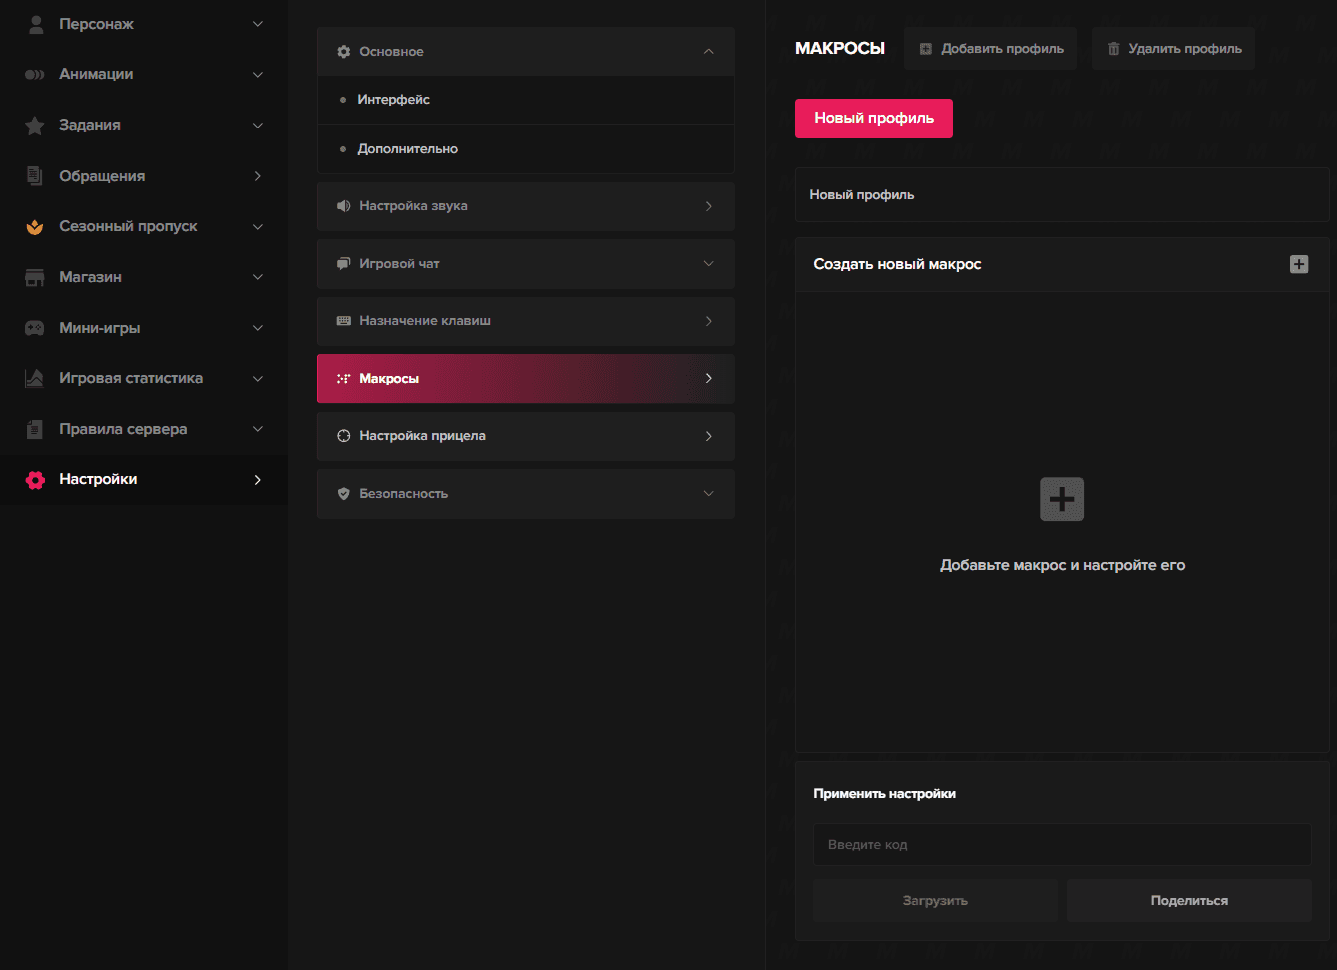This screenshot has width=1337, height=970.
Task: Click the storefront icon for Магазин
Action: point(35,277)
